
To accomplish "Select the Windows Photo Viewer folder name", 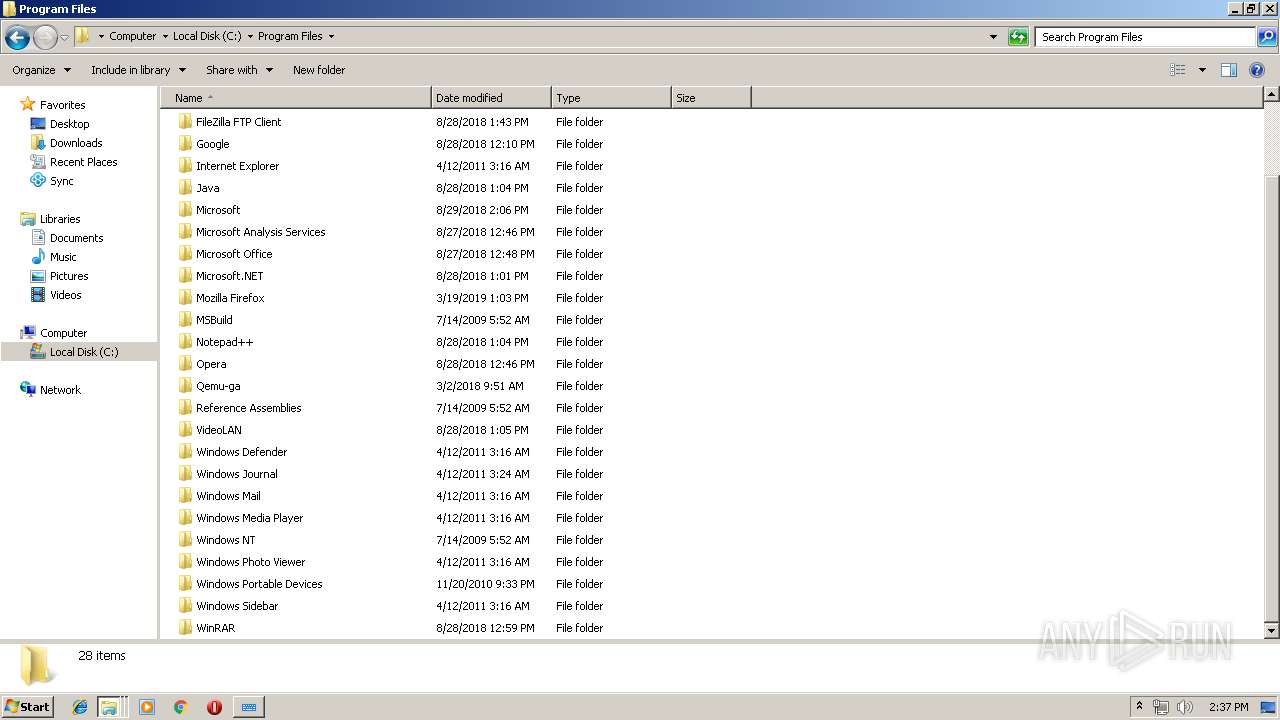I will click(x=250, y=562).
